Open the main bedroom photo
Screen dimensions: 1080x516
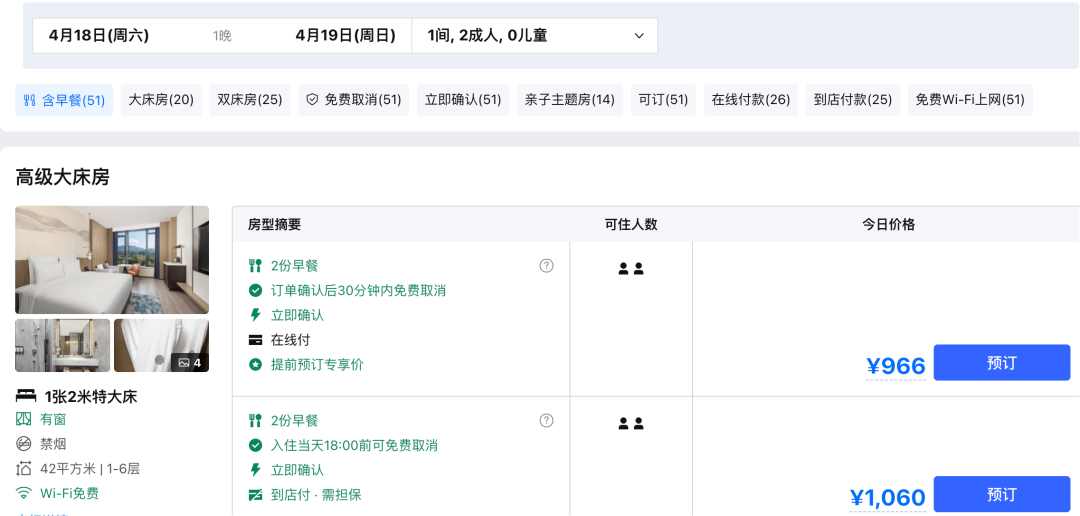(x=112, y=260)
